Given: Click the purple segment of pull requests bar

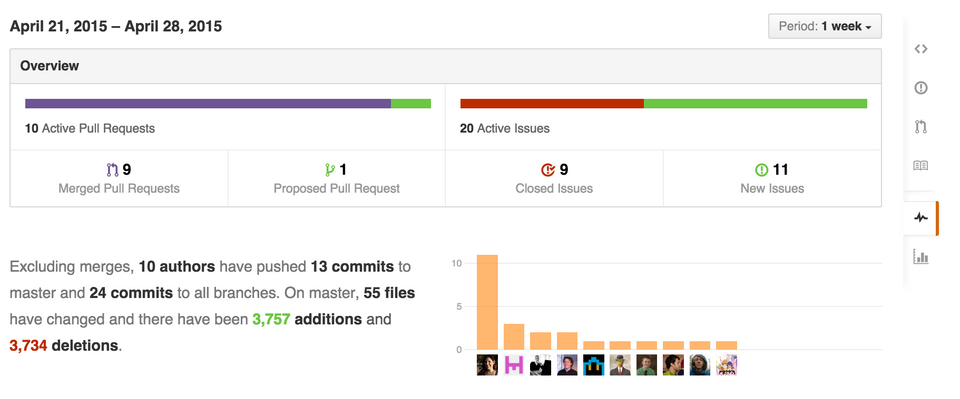Looking at the screenshot, I should tap(208, 103).
